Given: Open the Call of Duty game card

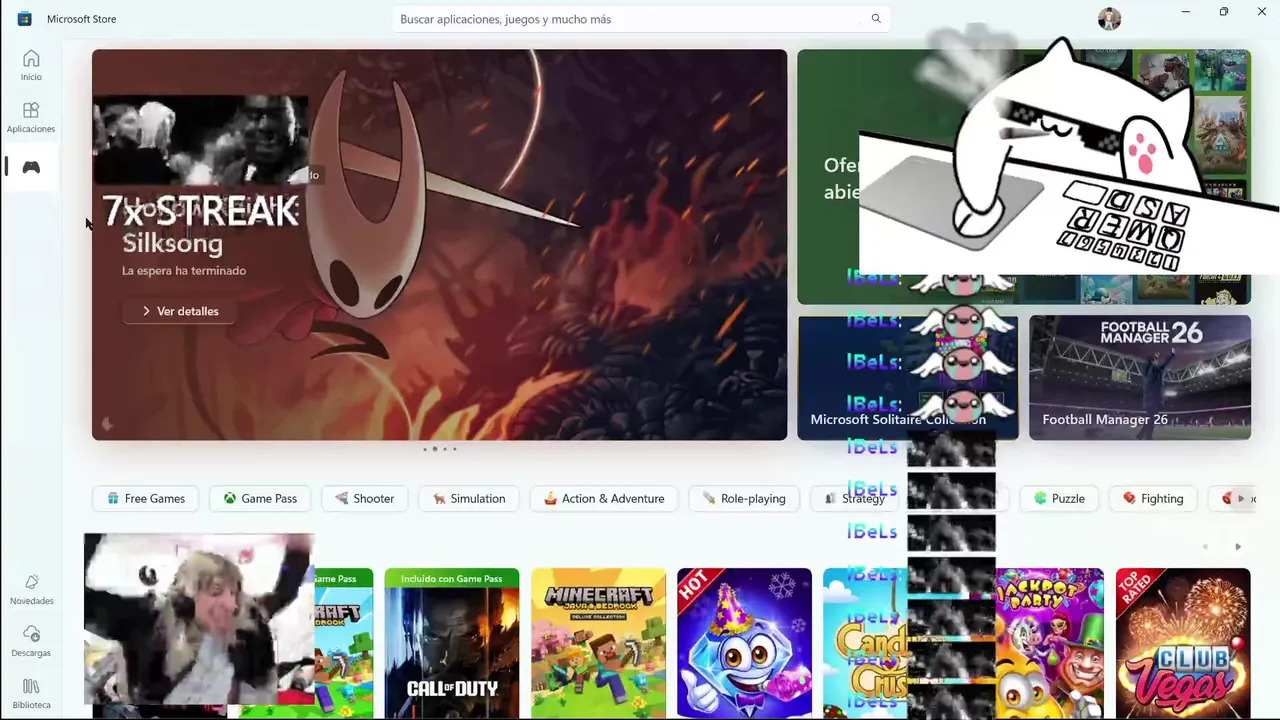Looking at the screenshot, I should pyautogui.click(x=452, y=643).
